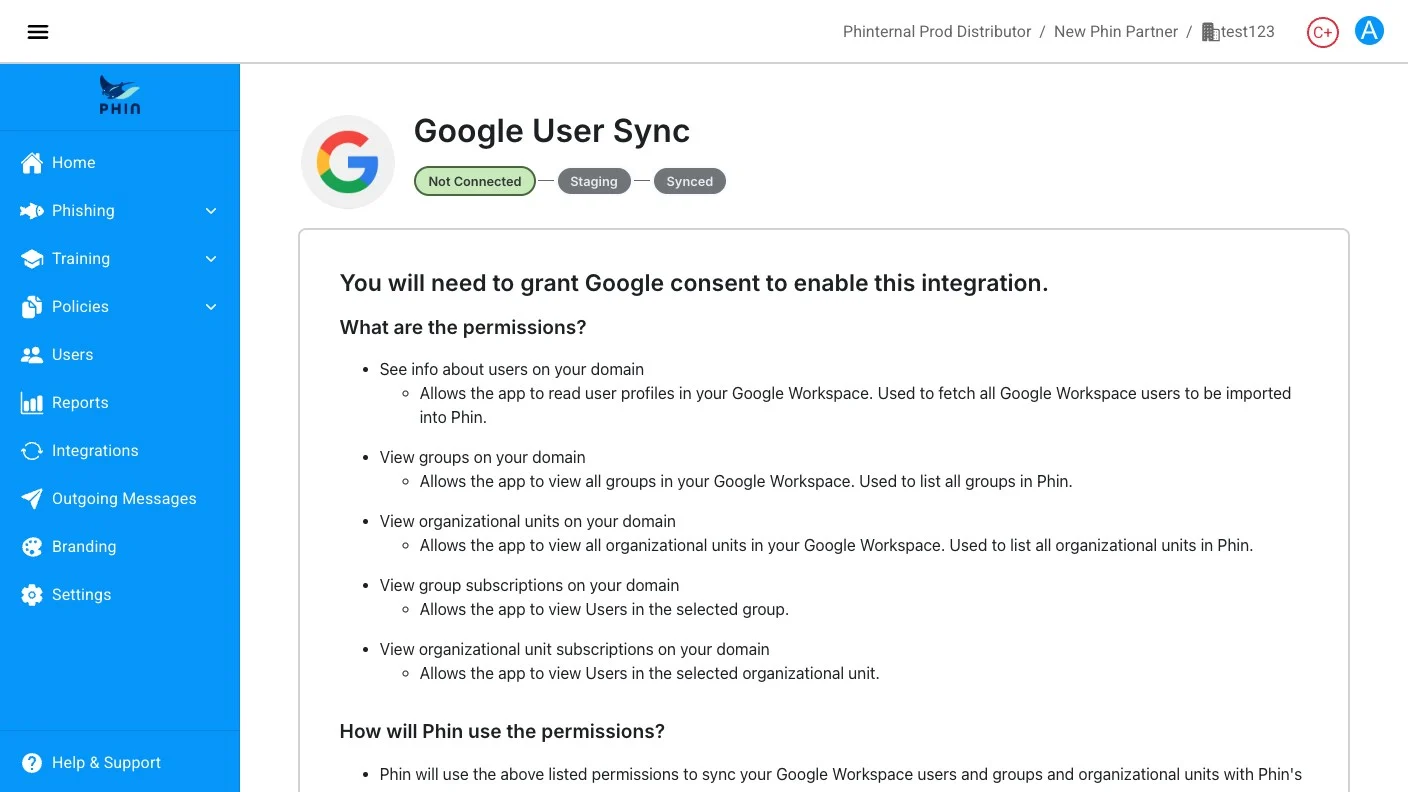Click 'Allows the app to view Users in the selected group.'
The width and height of the screenshot is (1408, 792).
coord(604,609)
